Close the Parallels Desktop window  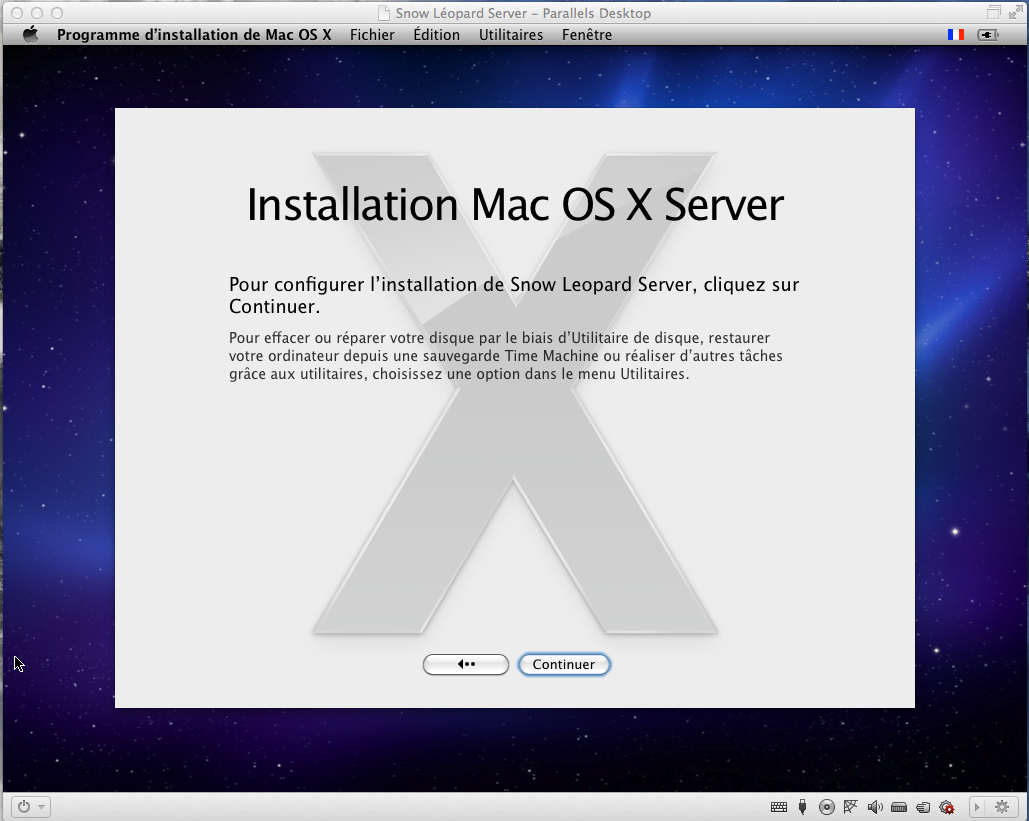pyautogui.click(x=17, y=13)
